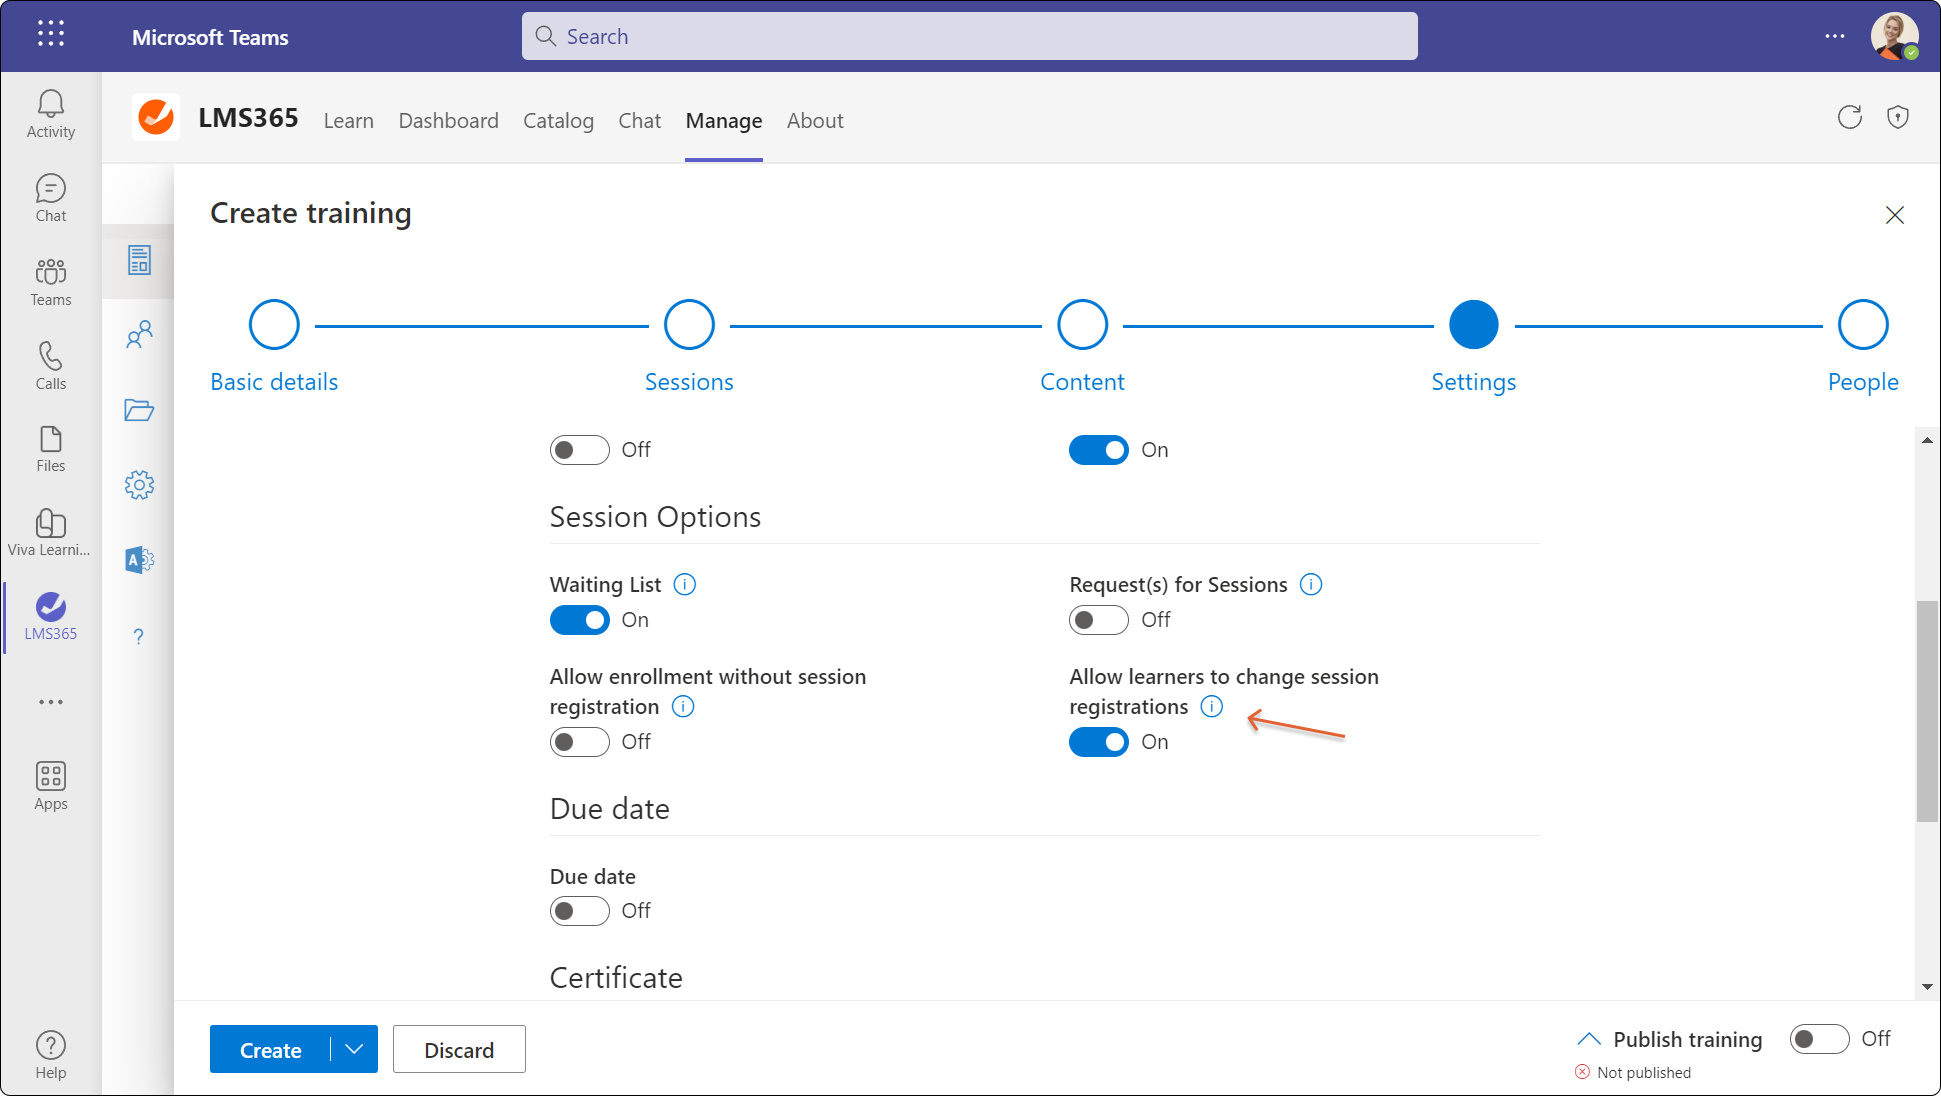Image resolution: width=1941 pixels, height=1096 pixels.
Task: Click scrollbar up arrow
Action: 1927,440
